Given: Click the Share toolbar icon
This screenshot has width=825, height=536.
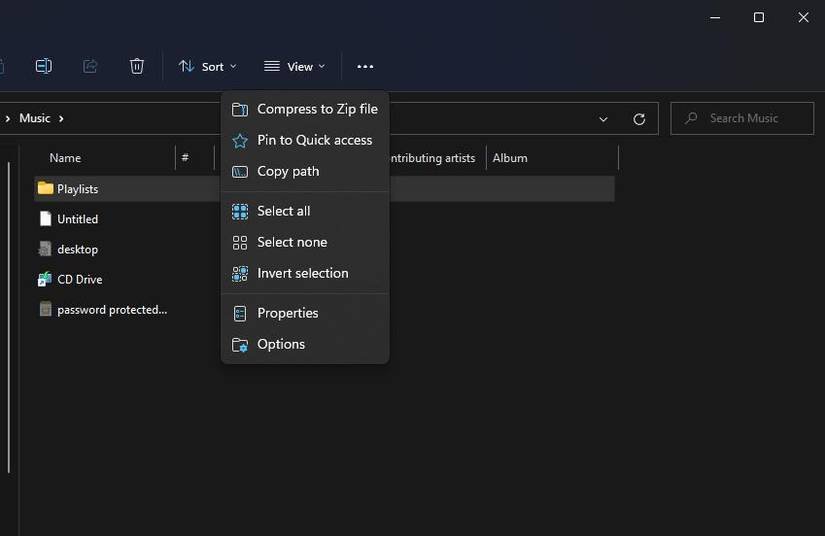Looking at the screenshot, I should coord(90,66).
